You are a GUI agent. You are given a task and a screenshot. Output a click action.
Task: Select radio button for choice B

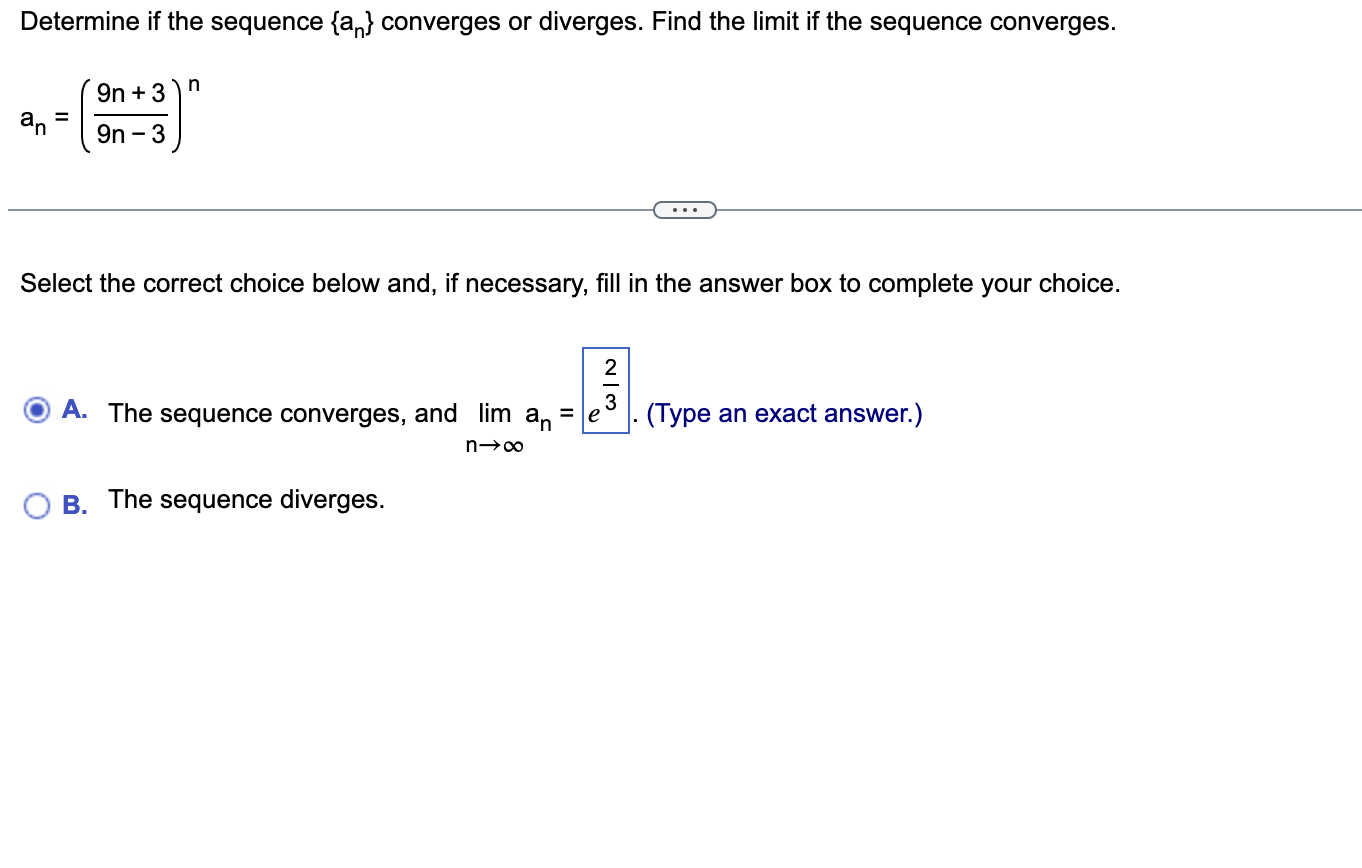pyautogui.click(x=37, y=506)
